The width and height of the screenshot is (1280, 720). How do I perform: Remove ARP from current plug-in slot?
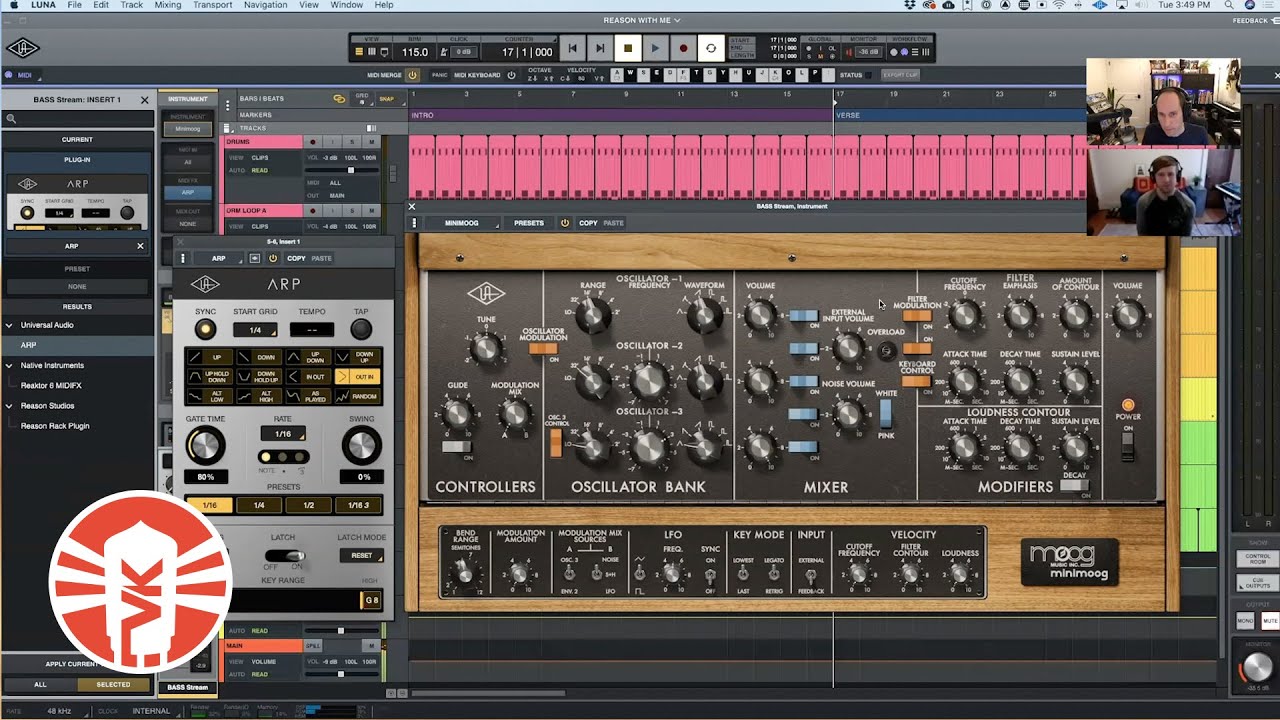(x=140, y=246)
